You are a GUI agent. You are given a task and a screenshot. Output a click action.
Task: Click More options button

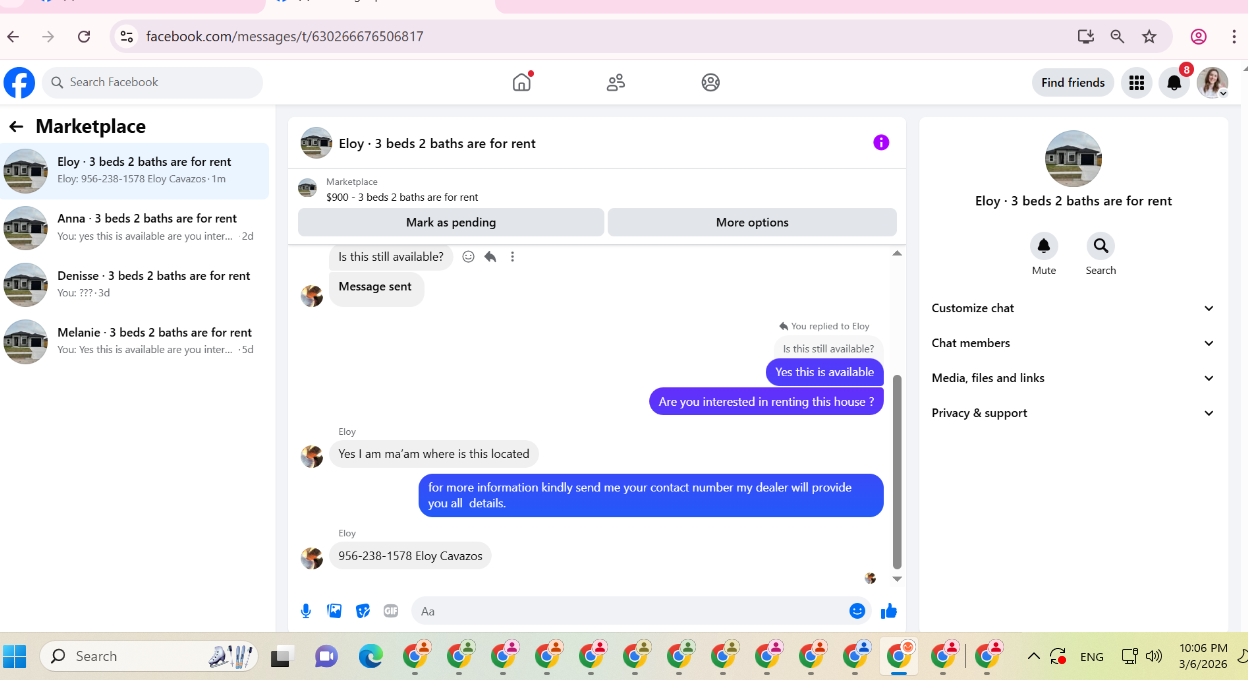[x=752, y=222]
